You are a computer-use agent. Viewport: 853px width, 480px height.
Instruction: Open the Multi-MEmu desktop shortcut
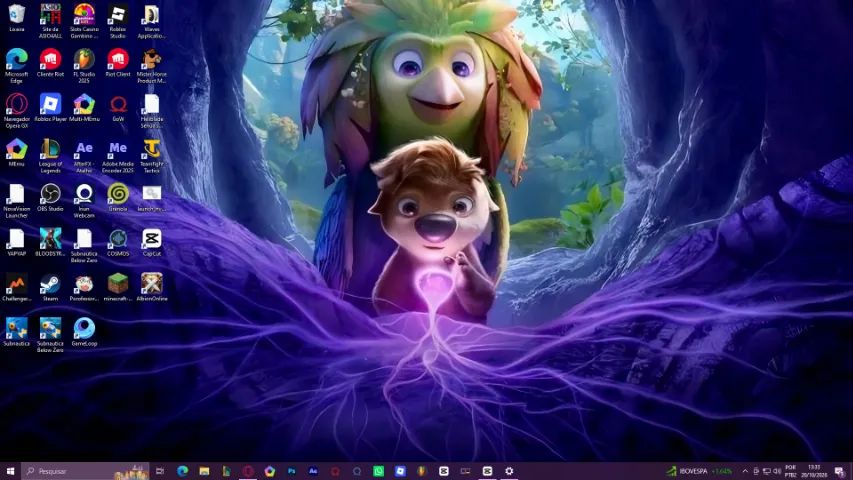[84, 108]
